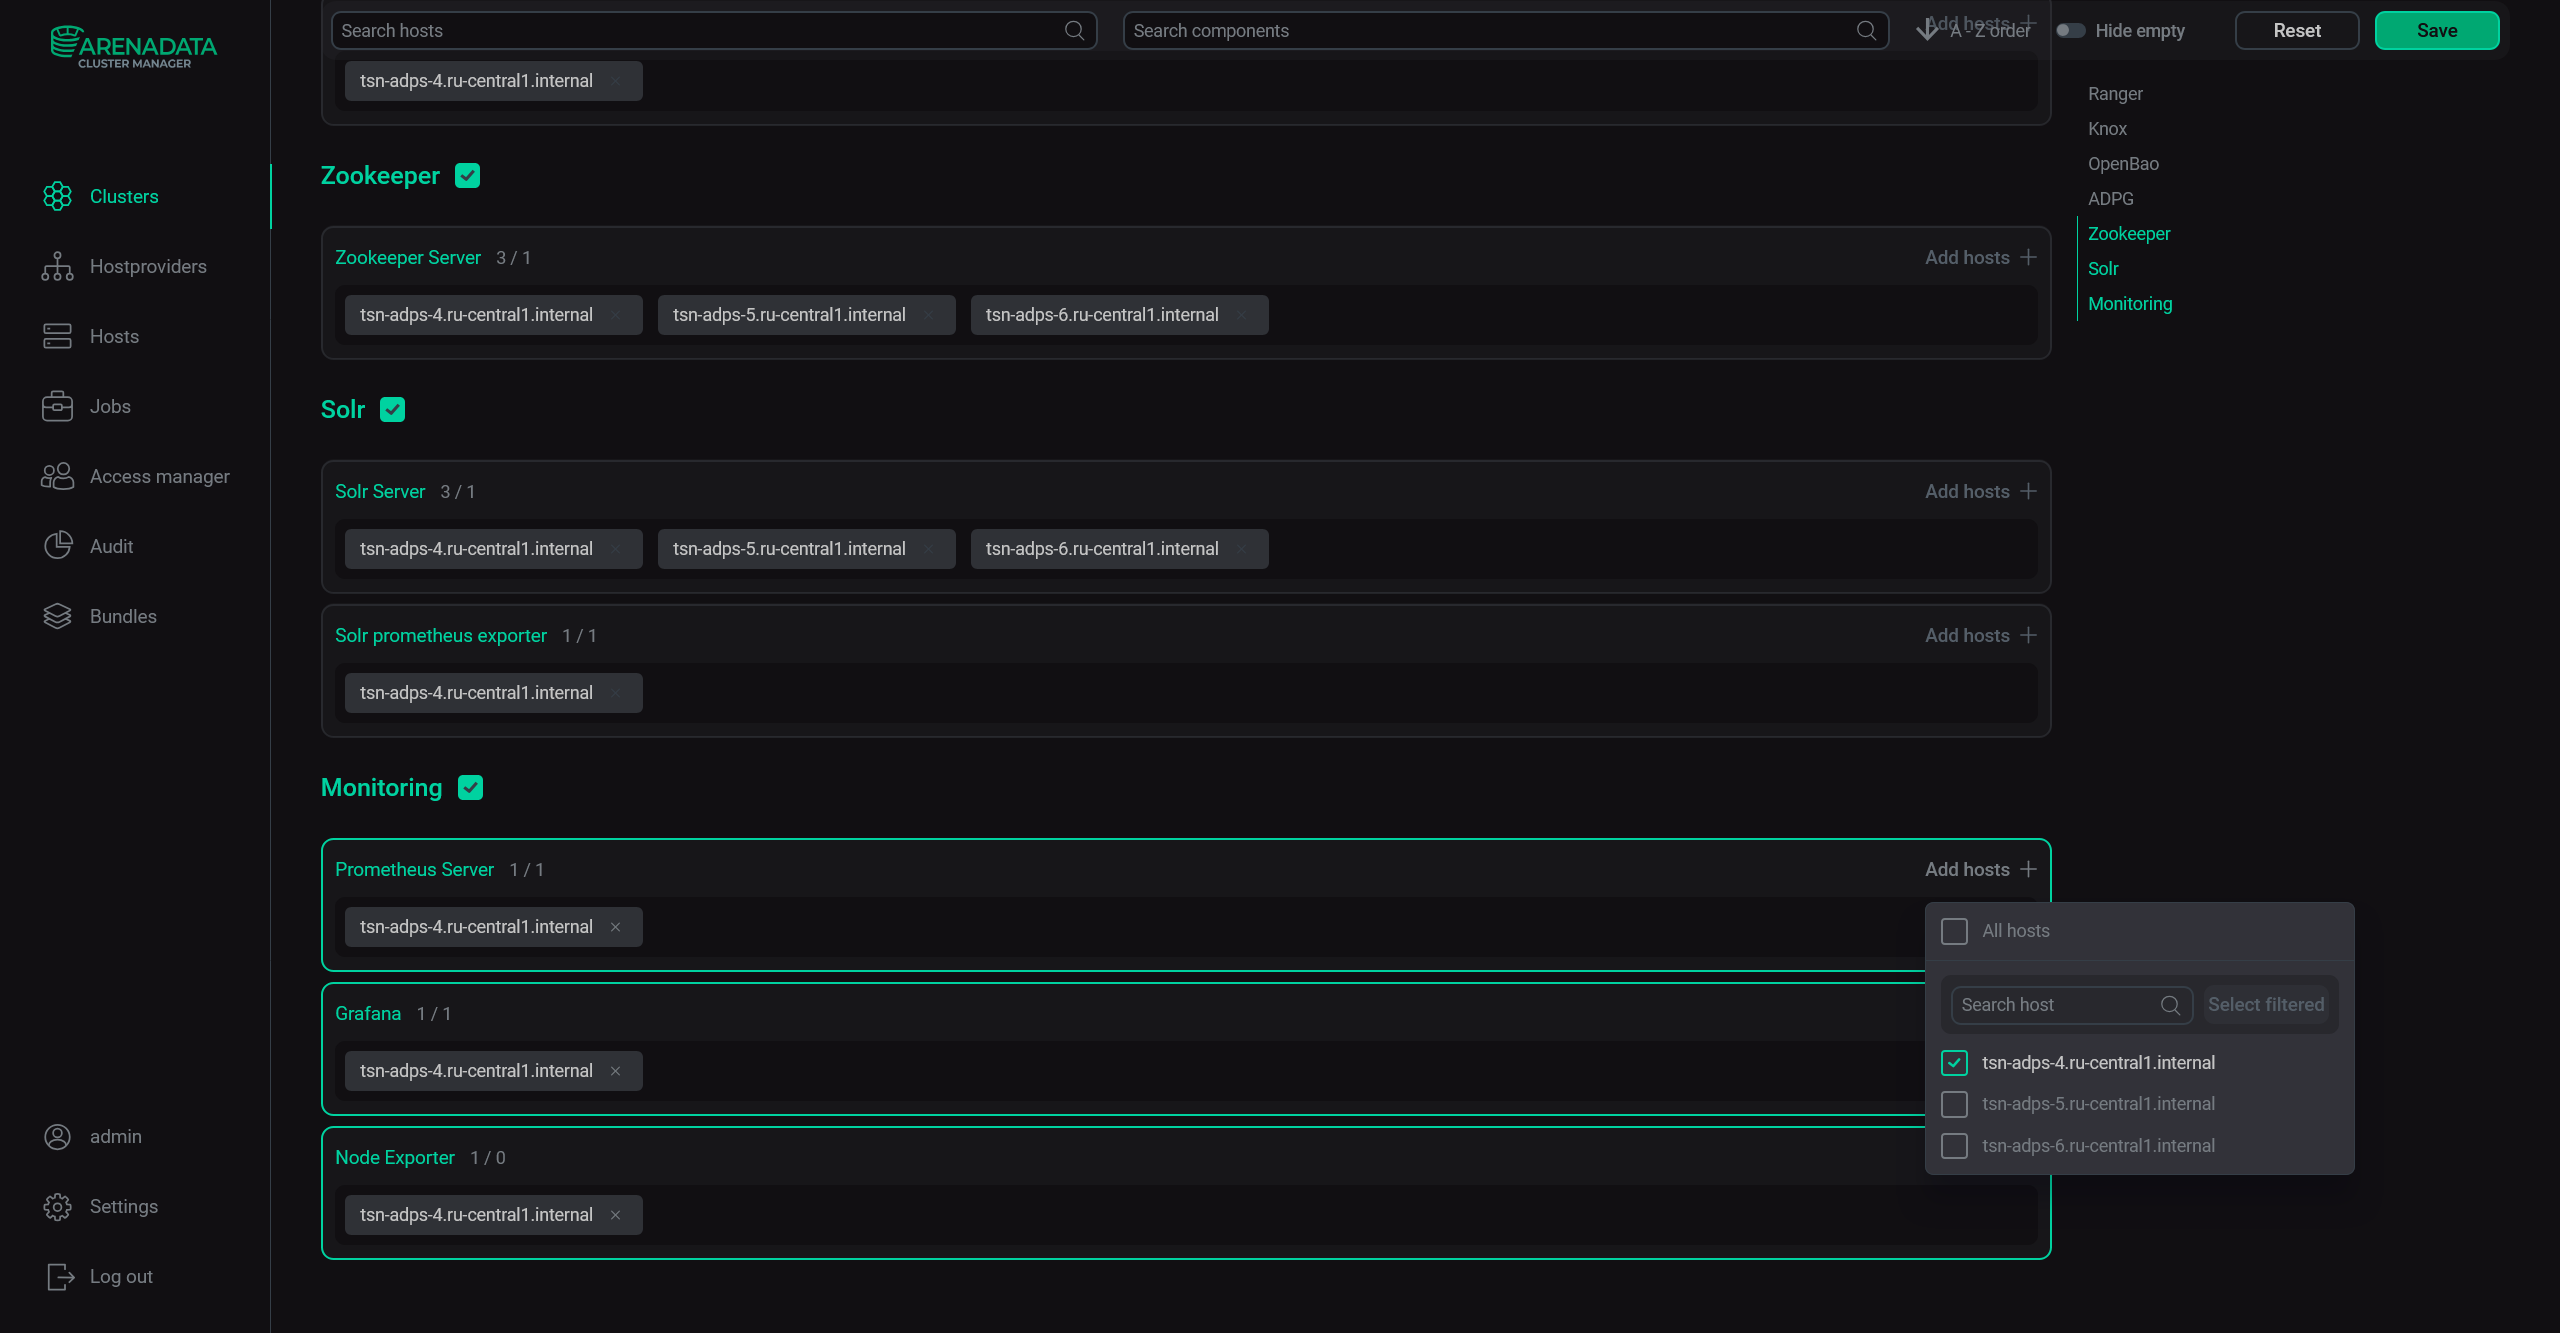Open Add hosts for Grafana
The width and height of the screenshot is (2560, 1333).
pyautogui.click(x=1978, y=1013)
